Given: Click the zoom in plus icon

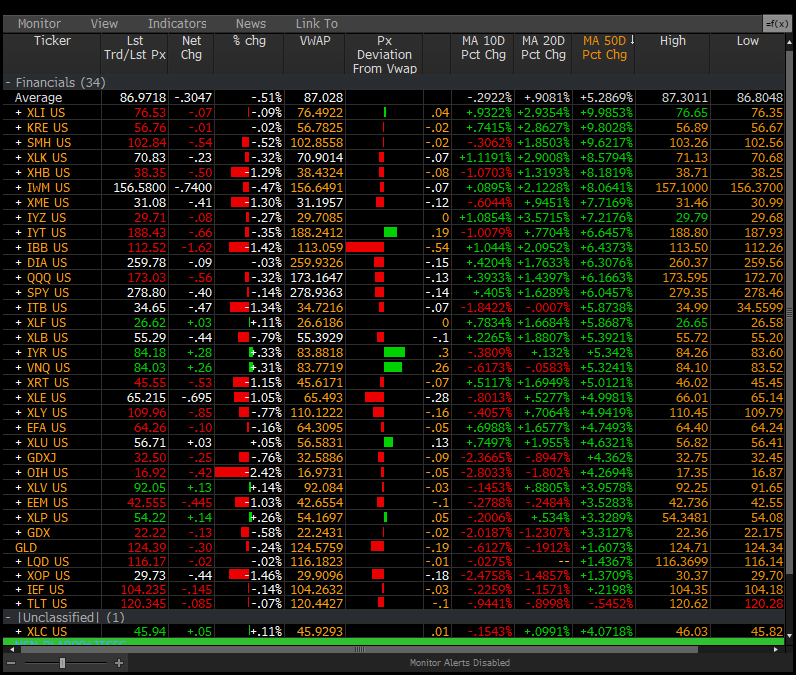Looking at the screenshot, I should pyautogui.click(x=119, y=663).
